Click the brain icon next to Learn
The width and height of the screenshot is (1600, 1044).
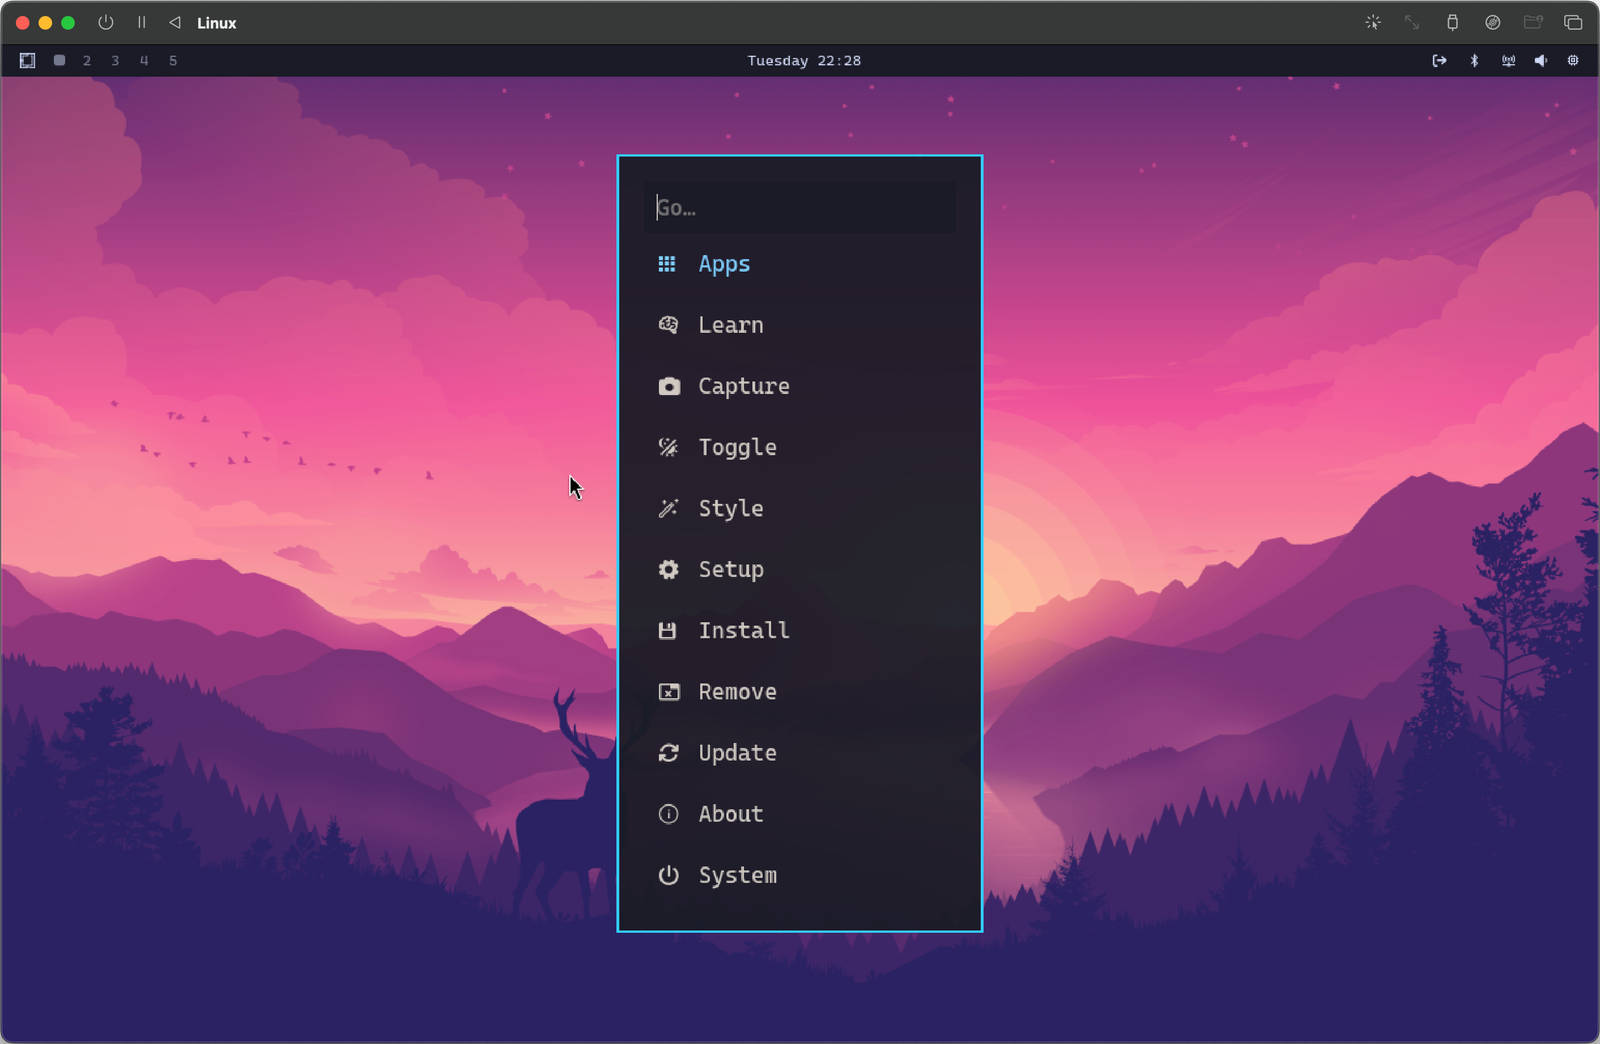[668, 324]
